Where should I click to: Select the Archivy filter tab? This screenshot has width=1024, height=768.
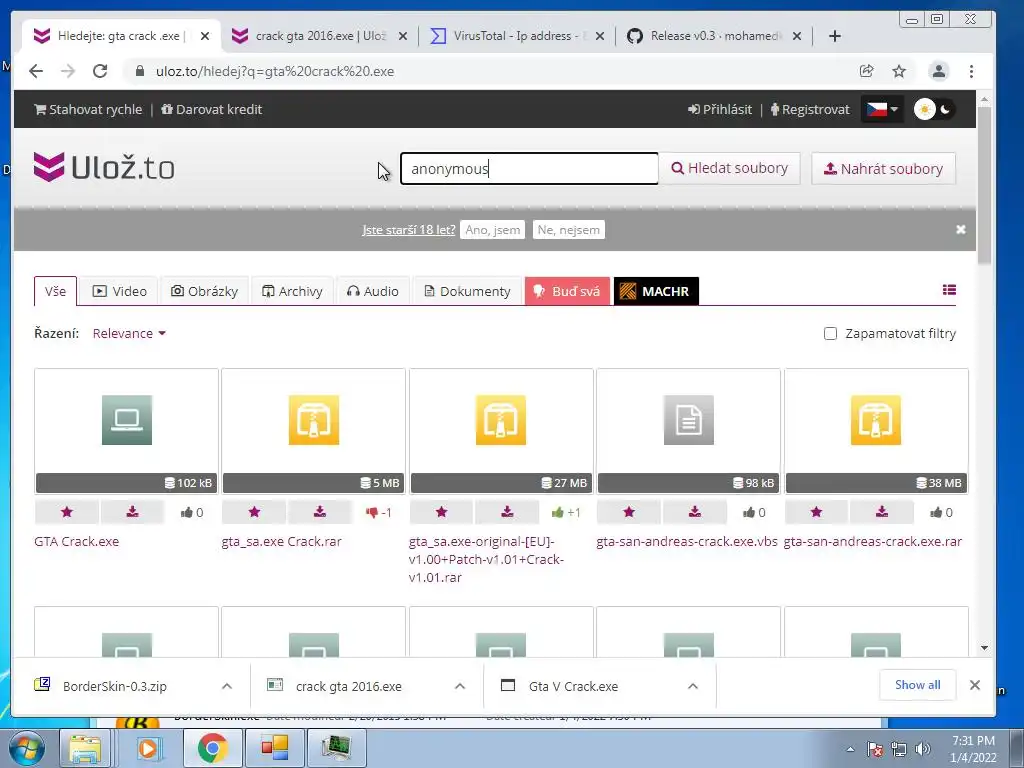292,291
